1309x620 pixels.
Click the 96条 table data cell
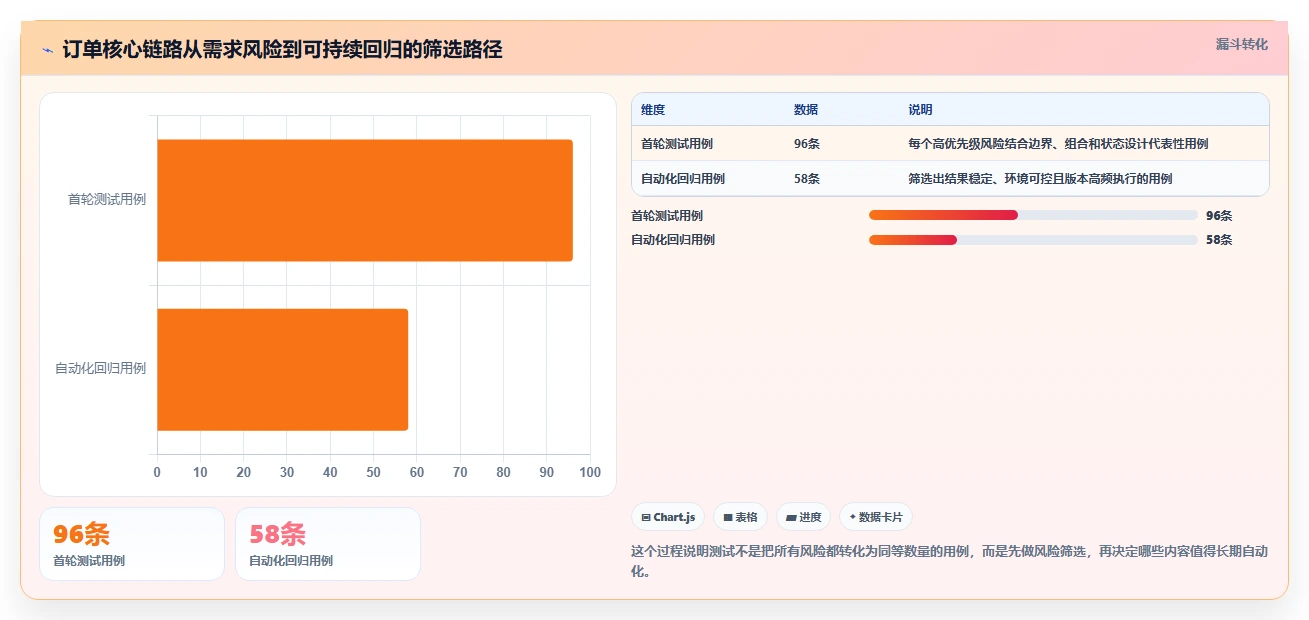[x=807, y=144]
